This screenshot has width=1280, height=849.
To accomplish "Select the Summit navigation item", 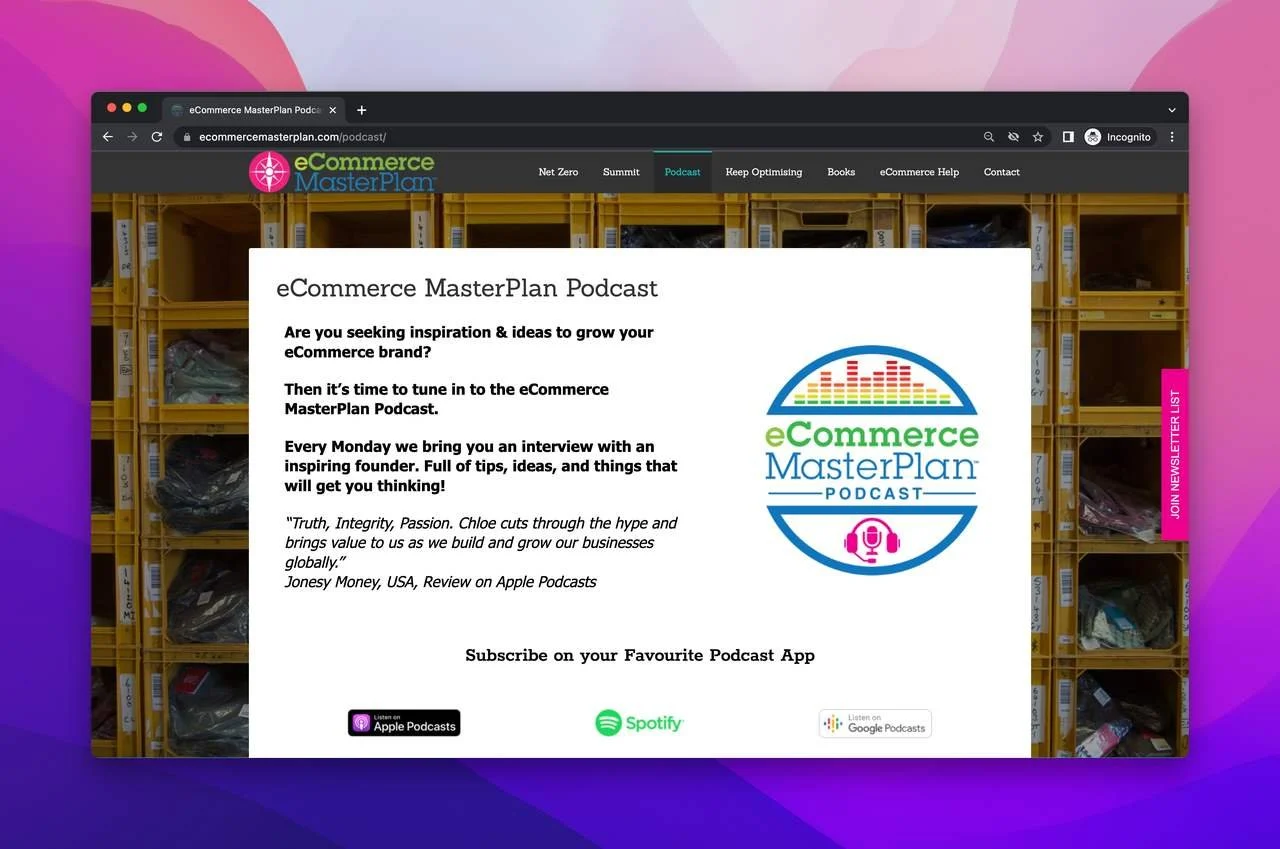I will click(x=621, y=172).
